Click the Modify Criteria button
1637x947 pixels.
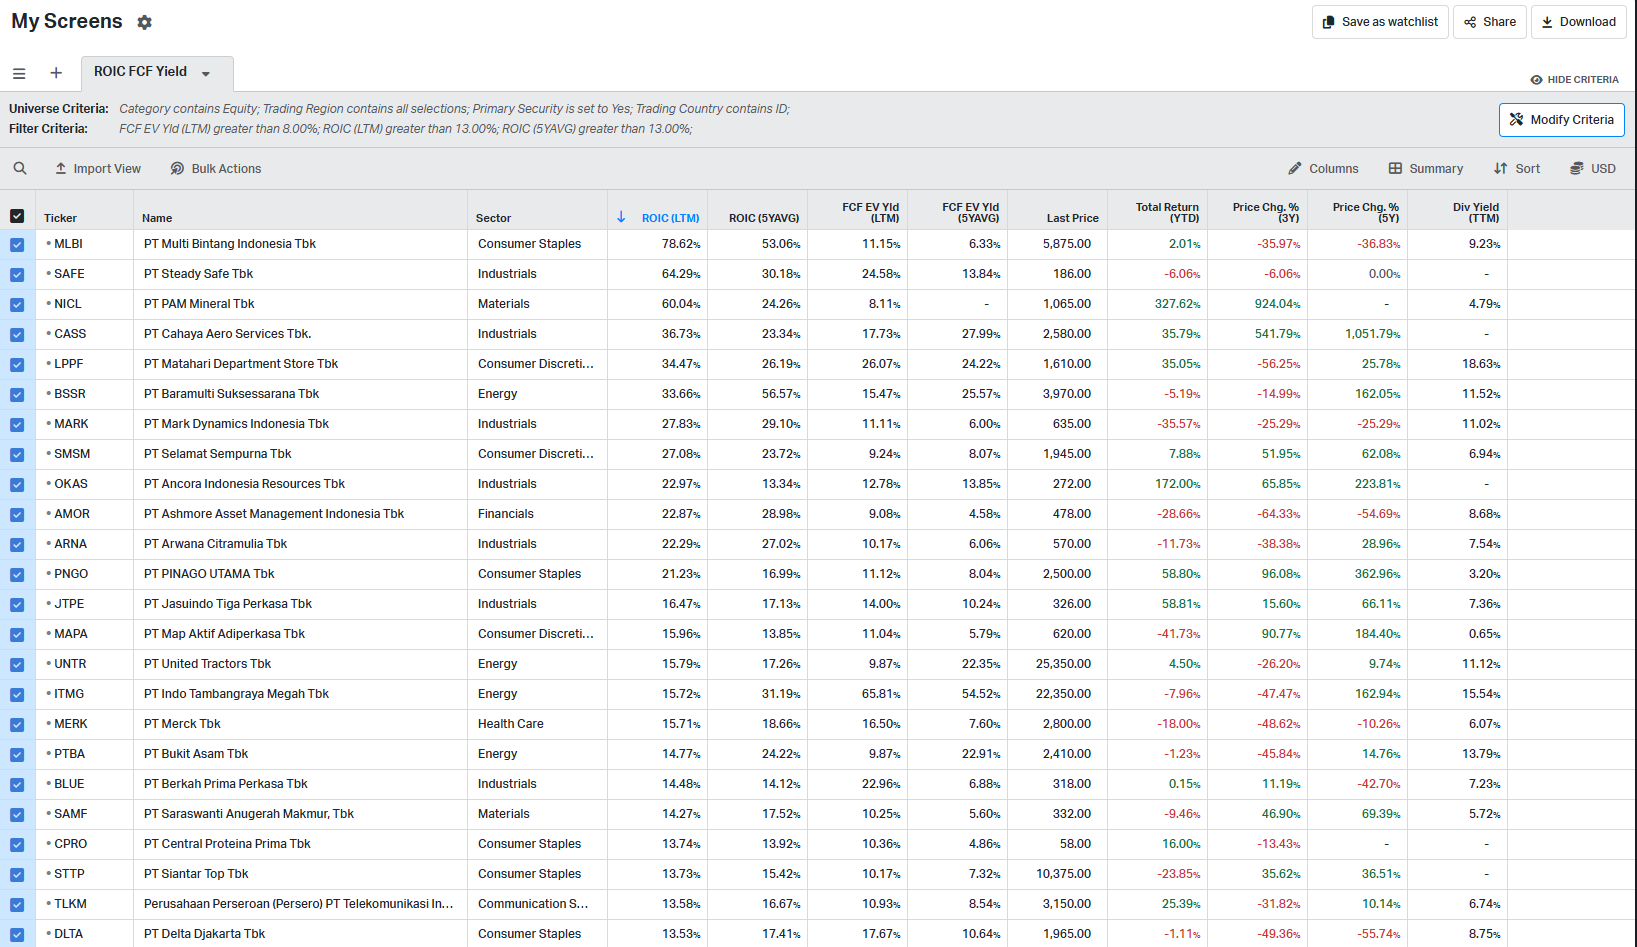pyautogui.click(x=1561, y=119)
